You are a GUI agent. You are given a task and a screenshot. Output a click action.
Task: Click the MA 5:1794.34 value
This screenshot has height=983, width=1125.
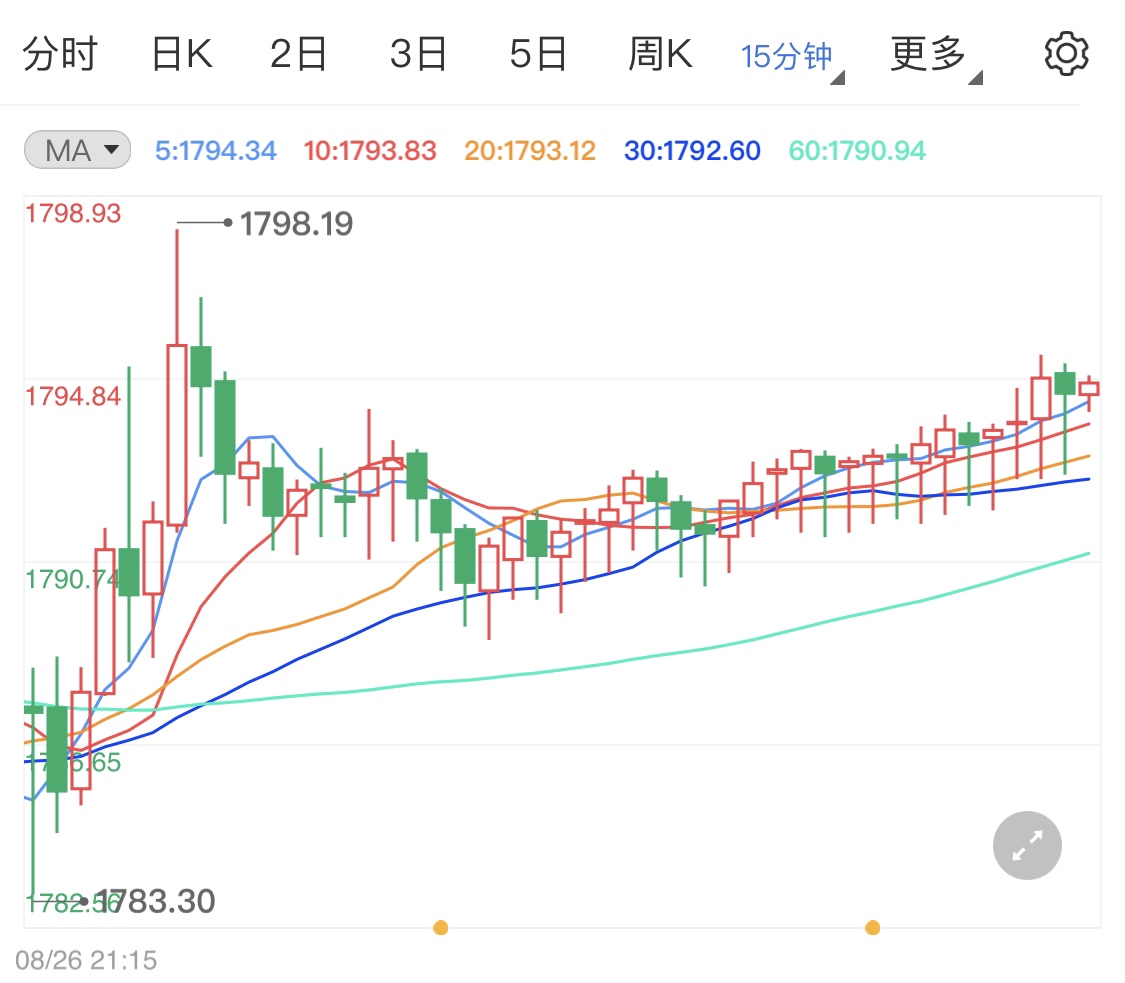215,151
